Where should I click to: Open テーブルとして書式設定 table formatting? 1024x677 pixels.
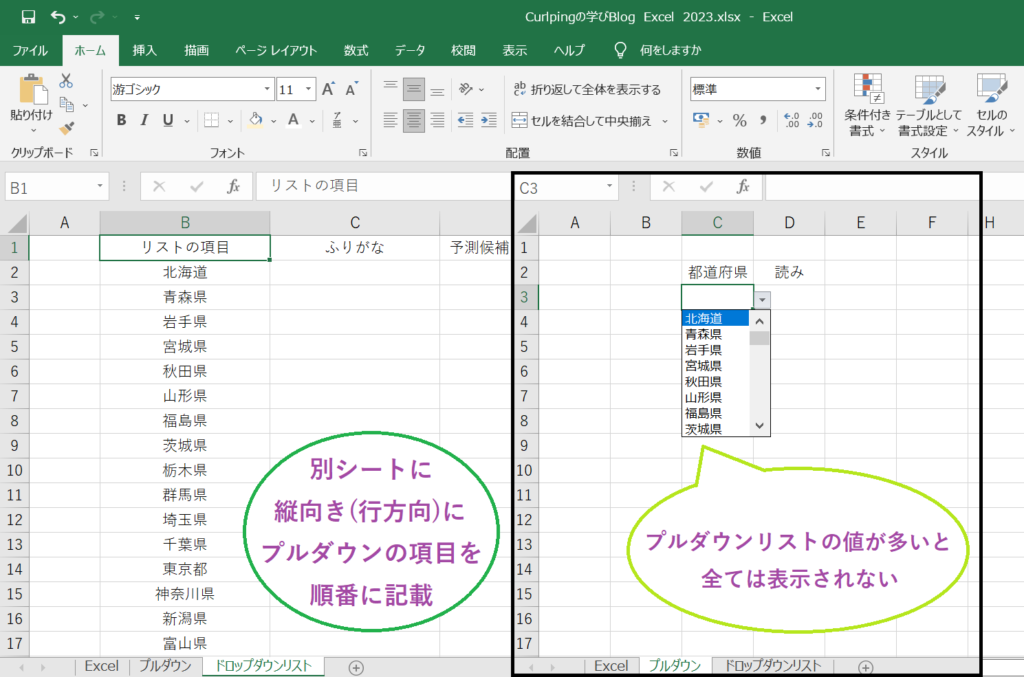(929, 104)
